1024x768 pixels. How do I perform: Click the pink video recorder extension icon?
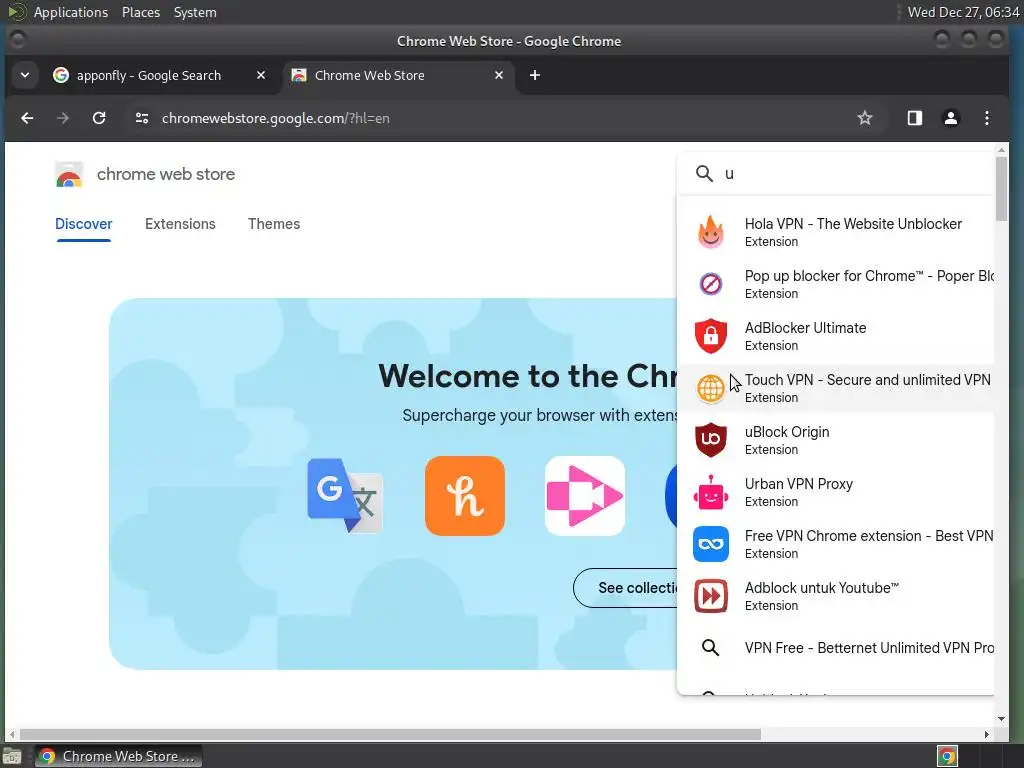point(584,496)
